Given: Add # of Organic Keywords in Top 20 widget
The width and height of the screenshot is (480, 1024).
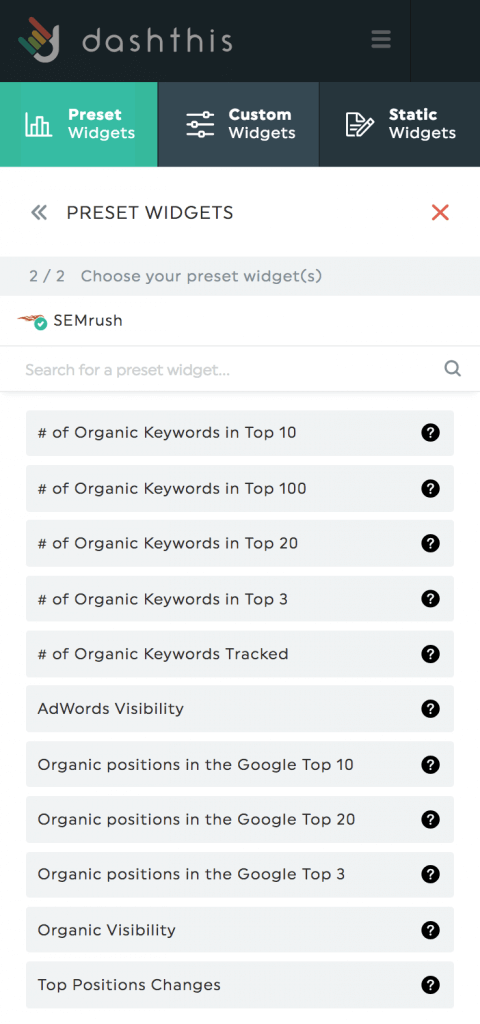Looking at the screenshot, I should click(240, 543).
